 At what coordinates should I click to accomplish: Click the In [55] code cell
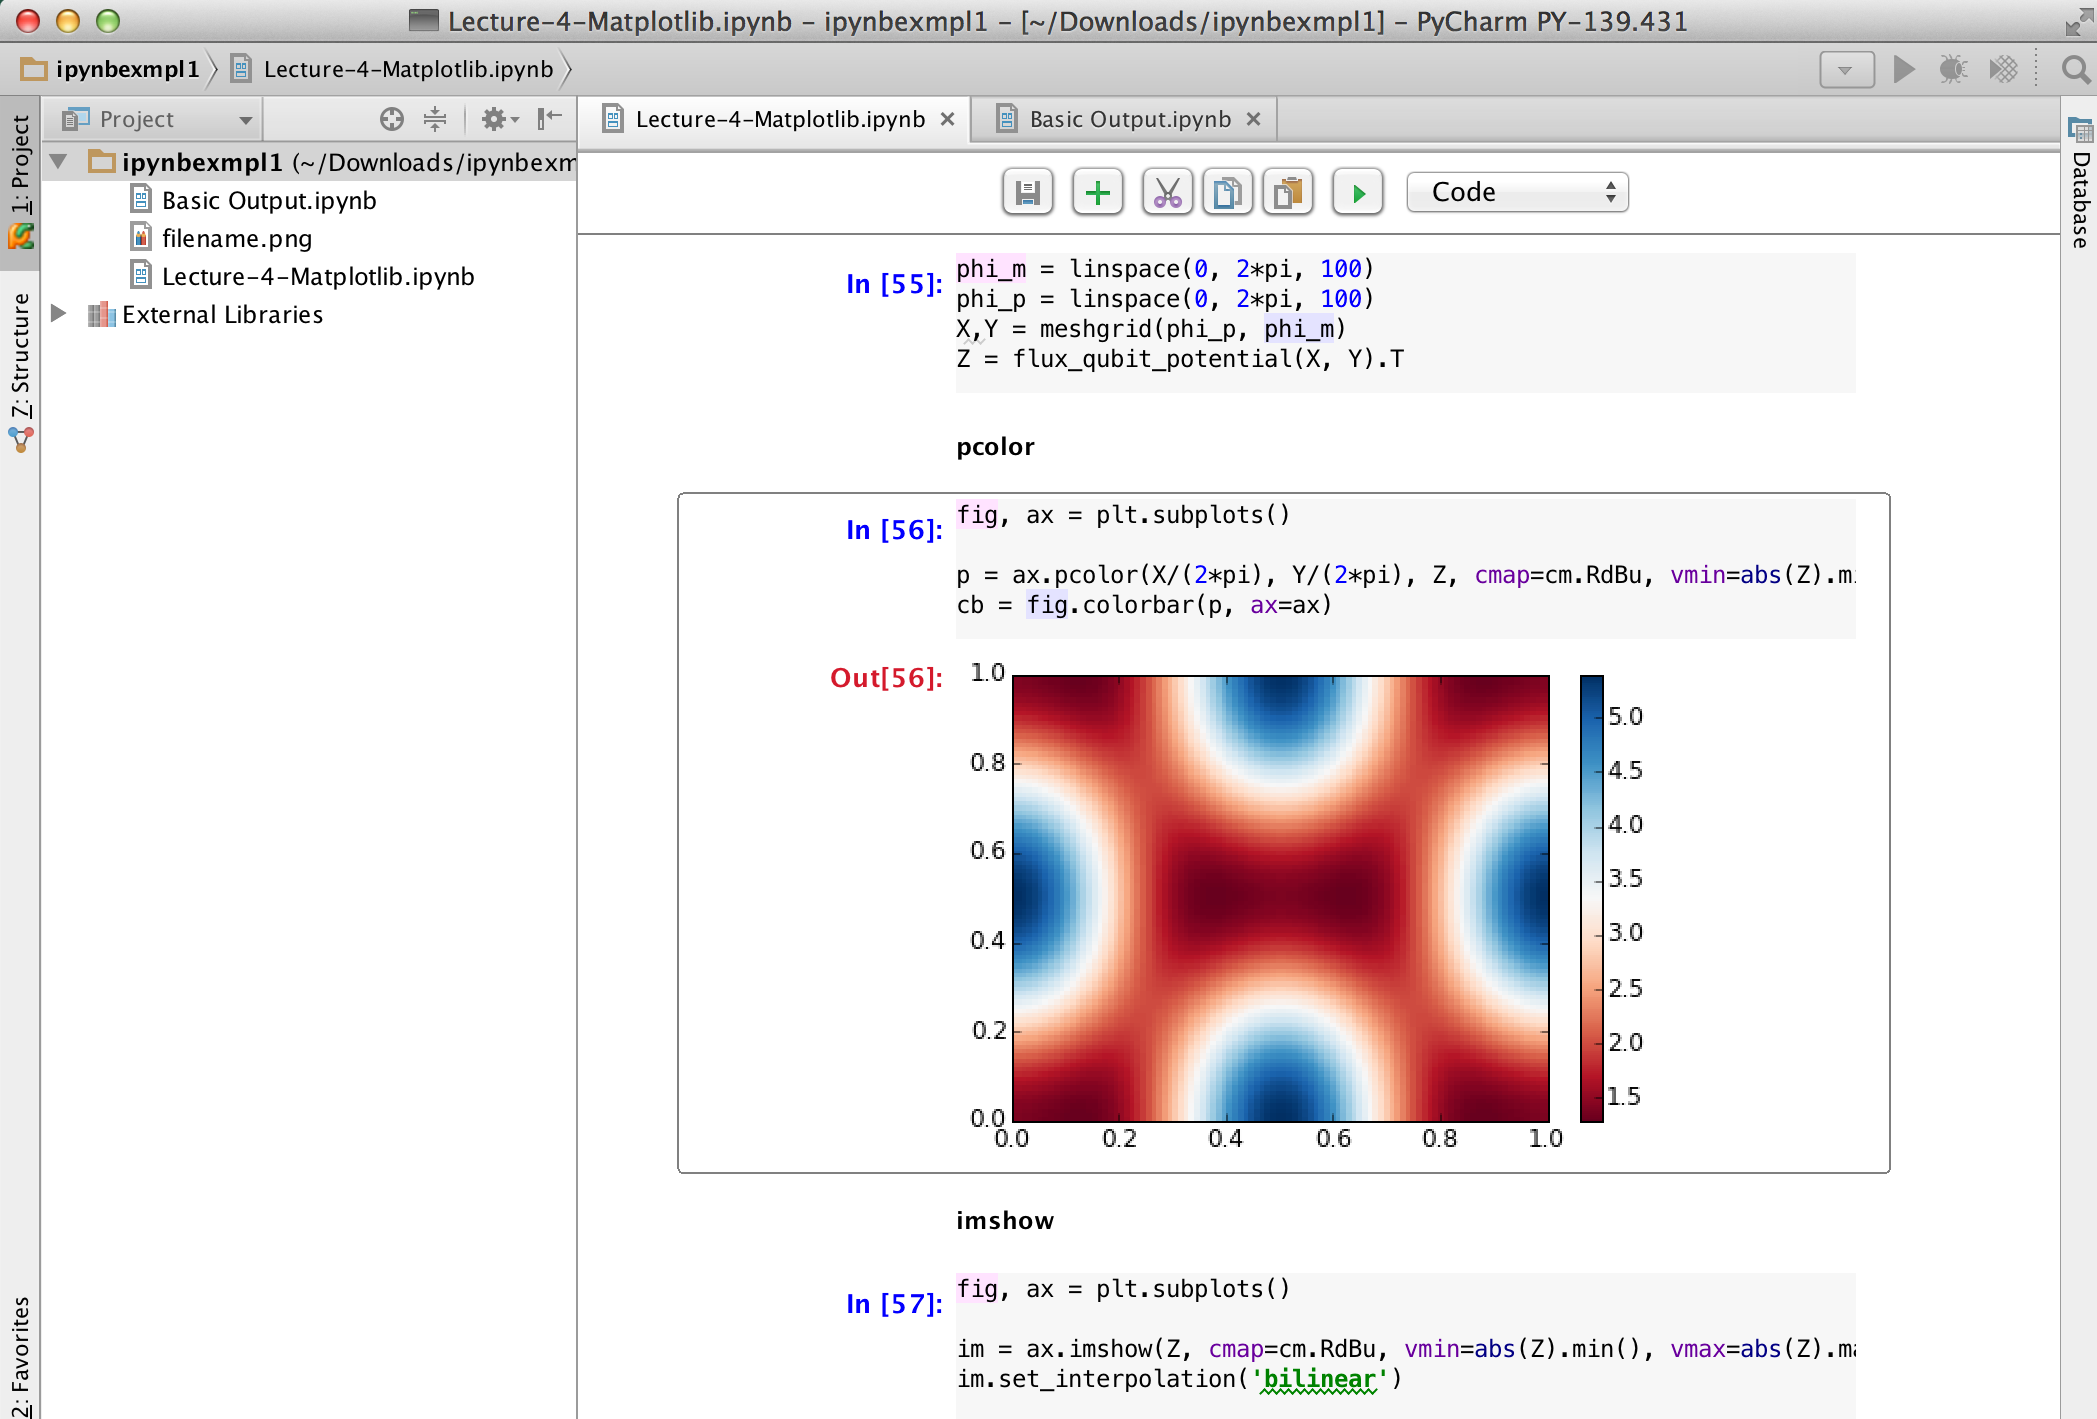tap(1405, 322)
